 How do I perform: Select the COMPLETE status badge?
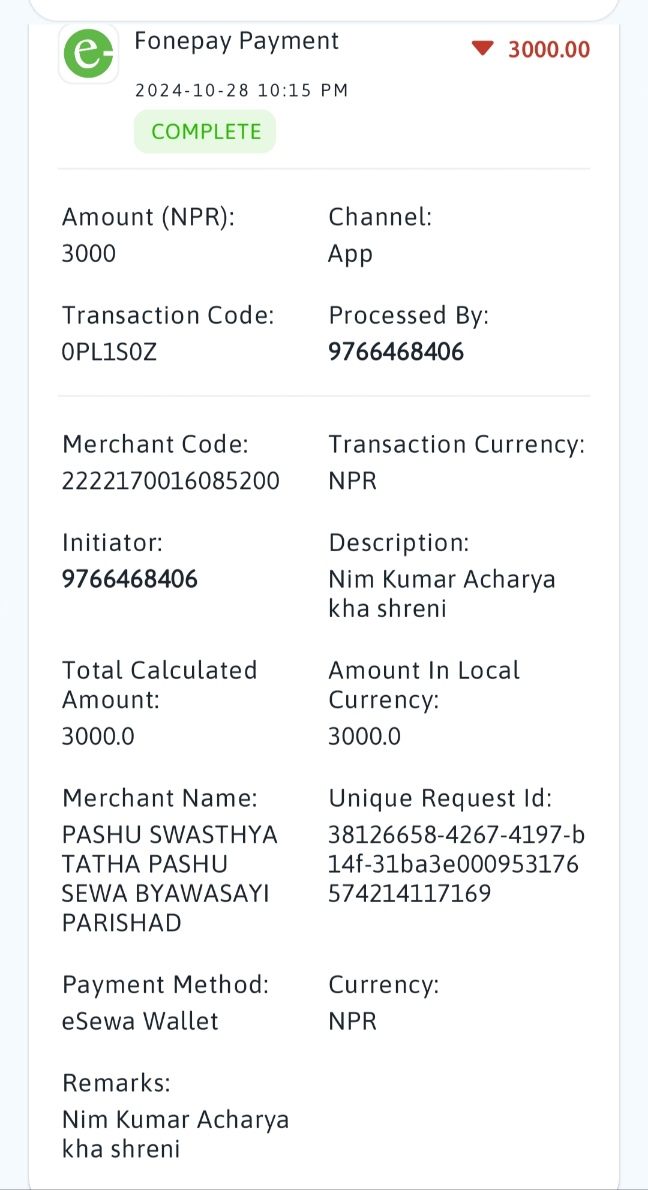point(205,131)
